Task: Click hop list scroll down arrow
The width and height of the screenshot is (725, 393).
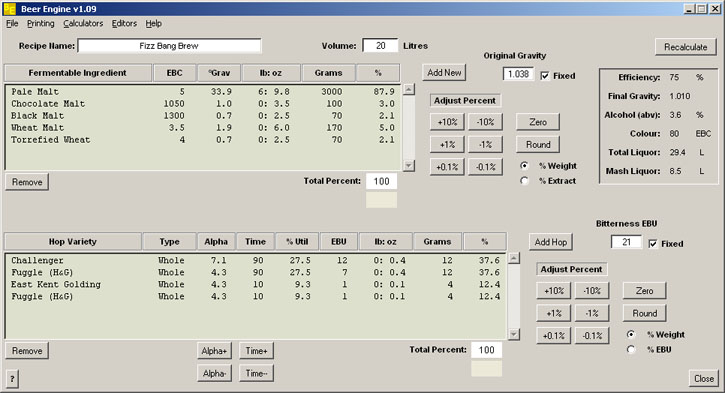Action: click(x=514, y=334)
